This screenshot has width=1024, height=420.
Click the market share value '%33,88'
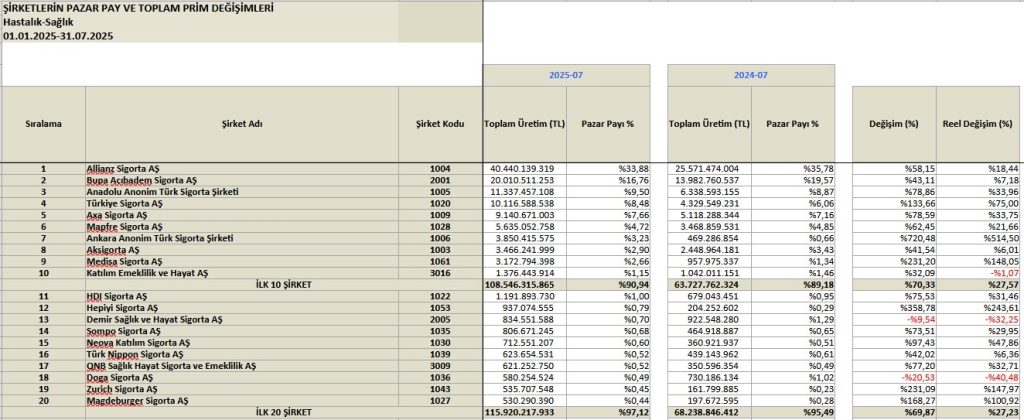608,169
